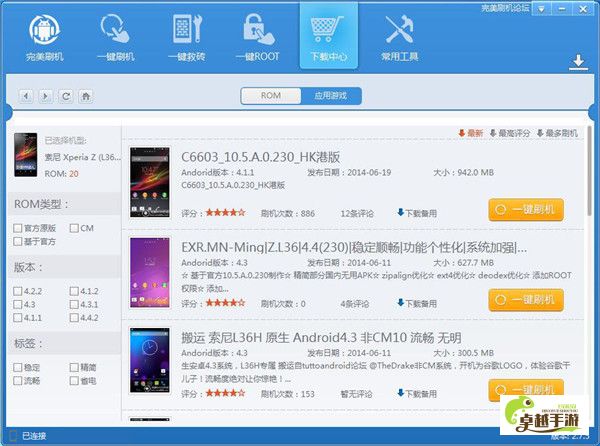
Task: Return to the download center home page
Action: point(86,96)
